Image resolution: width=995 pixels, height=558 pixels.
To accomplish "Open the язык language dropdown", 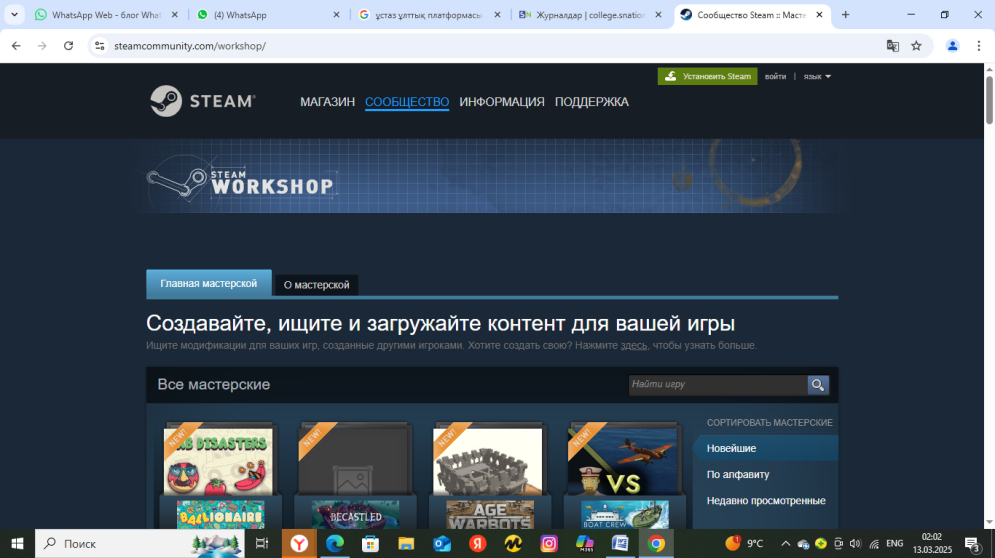I will click(x=817, y=76).
